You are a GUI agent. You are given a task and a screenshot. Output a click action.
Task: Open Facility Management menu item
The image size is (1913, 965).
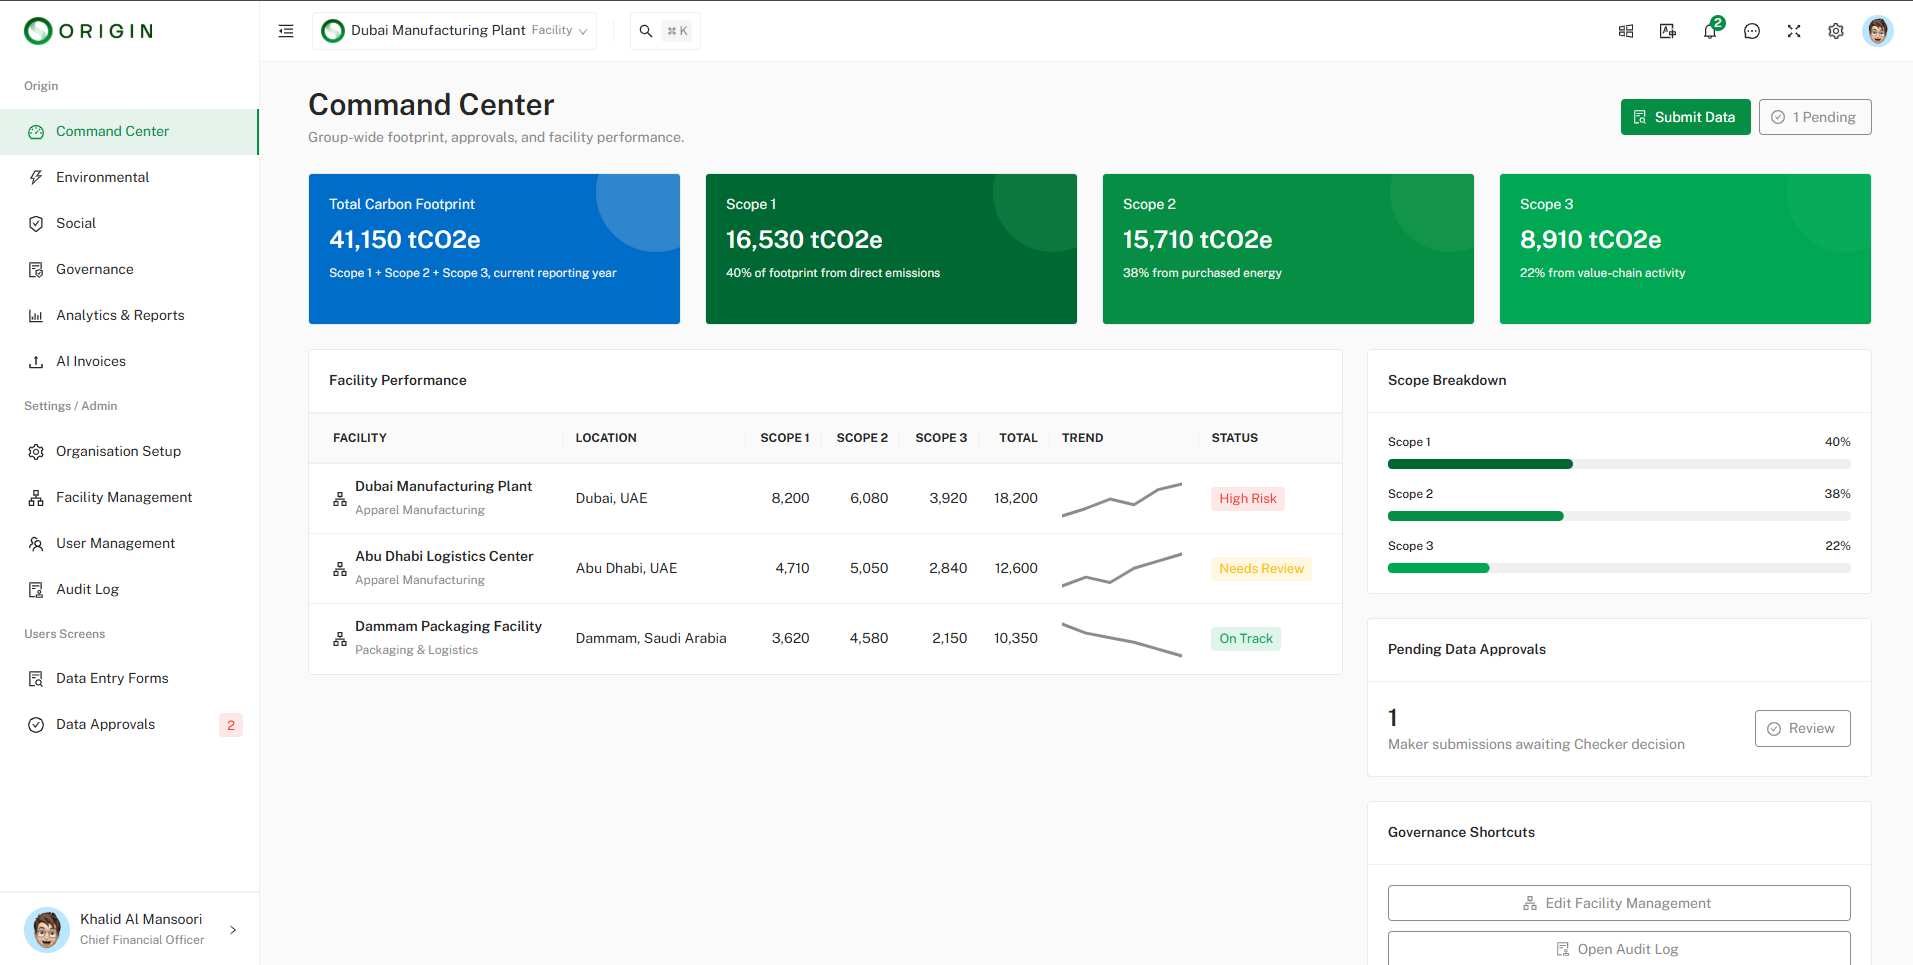pyautogui.click(x=129, y=498)
